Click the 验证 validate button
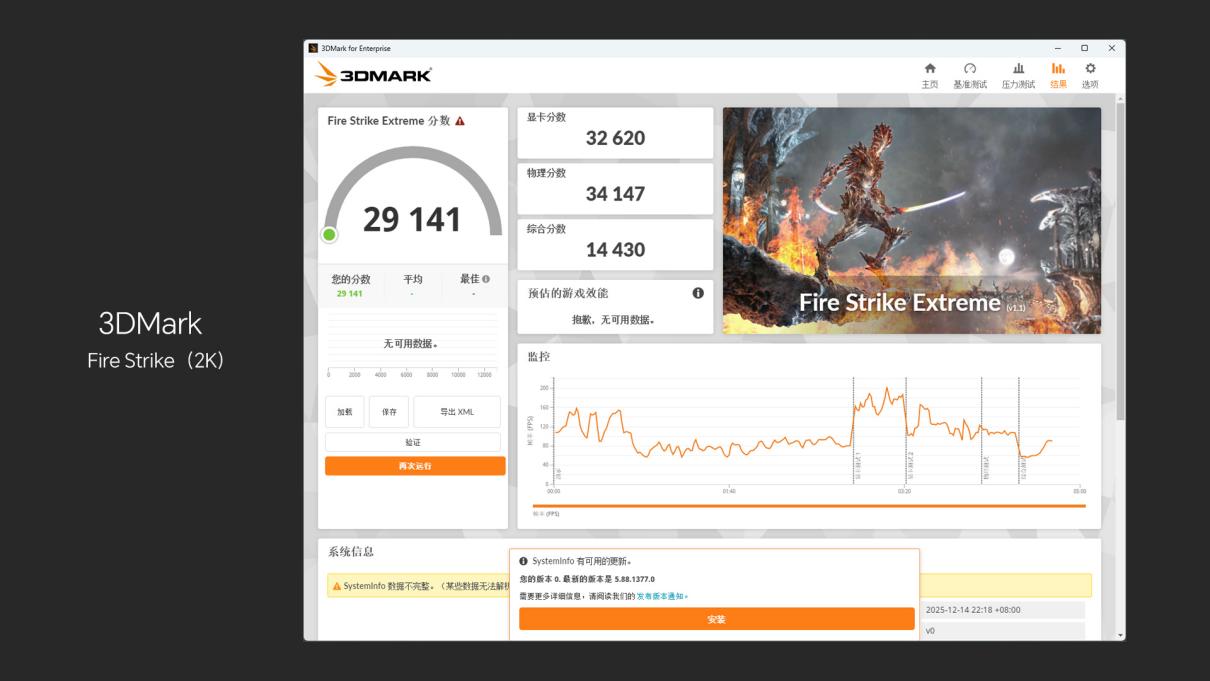 [x=413, y=442]
